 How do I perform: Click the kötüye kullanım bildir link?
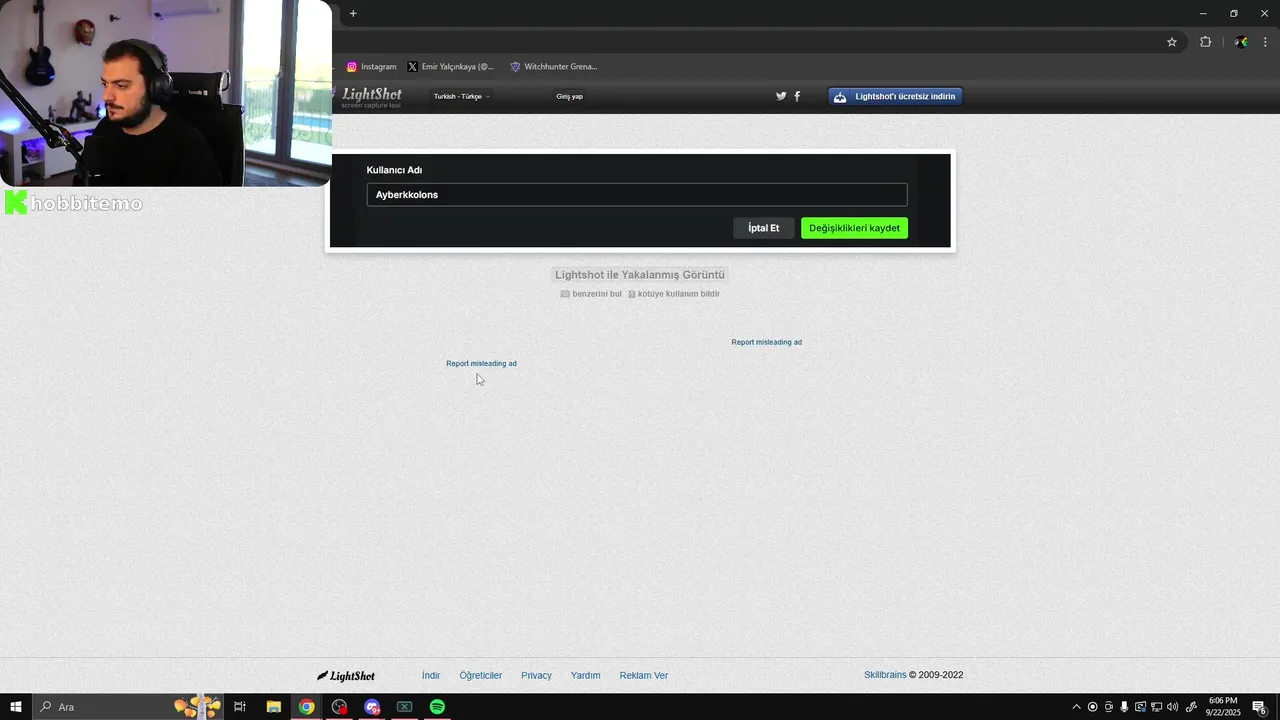(x=674, y=294)
